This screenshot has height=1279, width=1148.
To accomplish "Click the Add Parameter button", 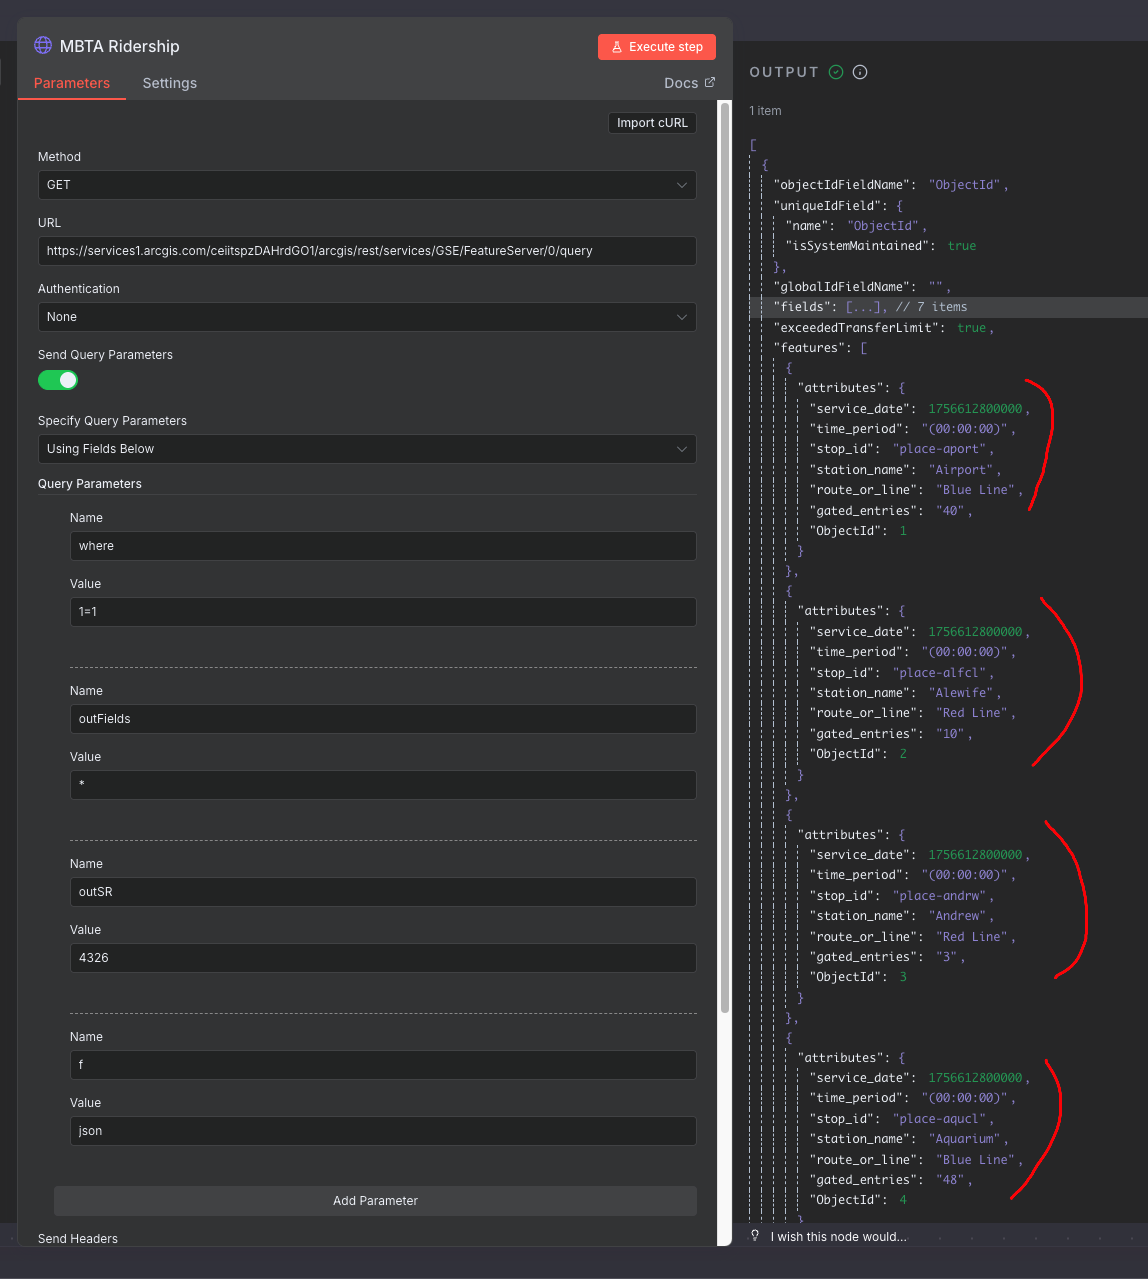I will tap(375, 1201).
